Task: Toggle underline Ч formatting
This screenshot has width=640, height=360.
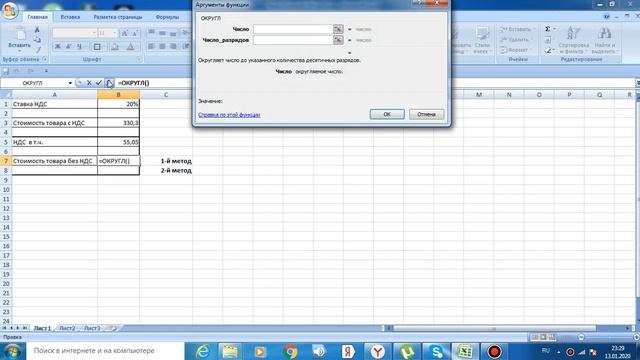Action: click(79, 47)
